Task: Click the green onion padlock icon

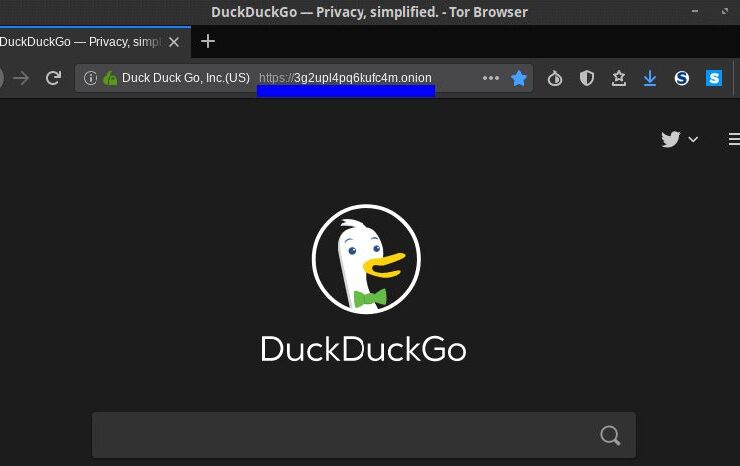Action: point(109,78)
